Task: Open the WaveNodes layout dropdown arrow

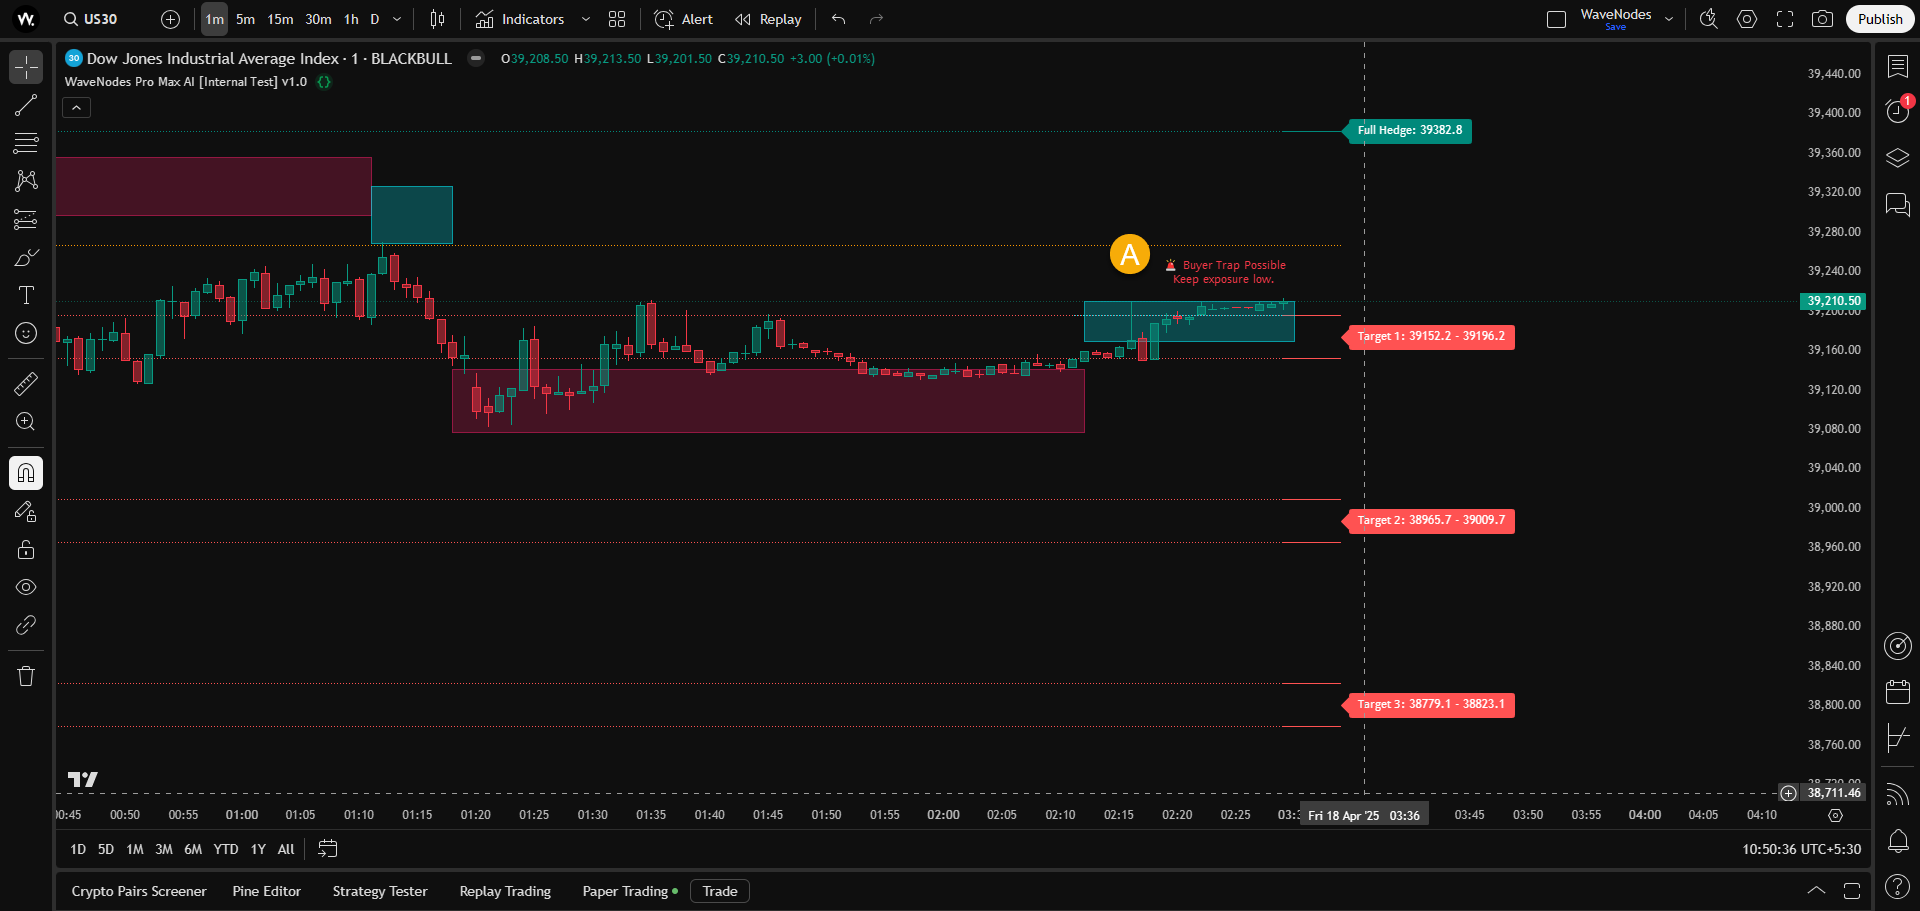Action: coord(1669,19)
